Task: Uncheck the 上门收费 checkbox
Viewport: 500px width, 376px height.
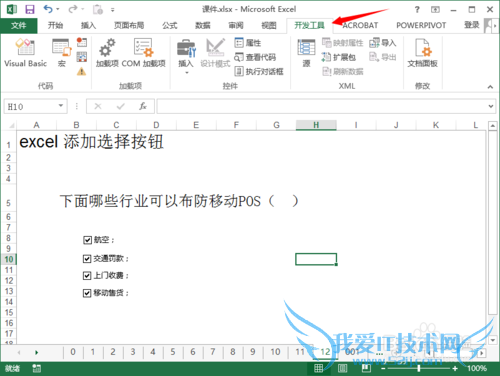Action: click(87, 275)
